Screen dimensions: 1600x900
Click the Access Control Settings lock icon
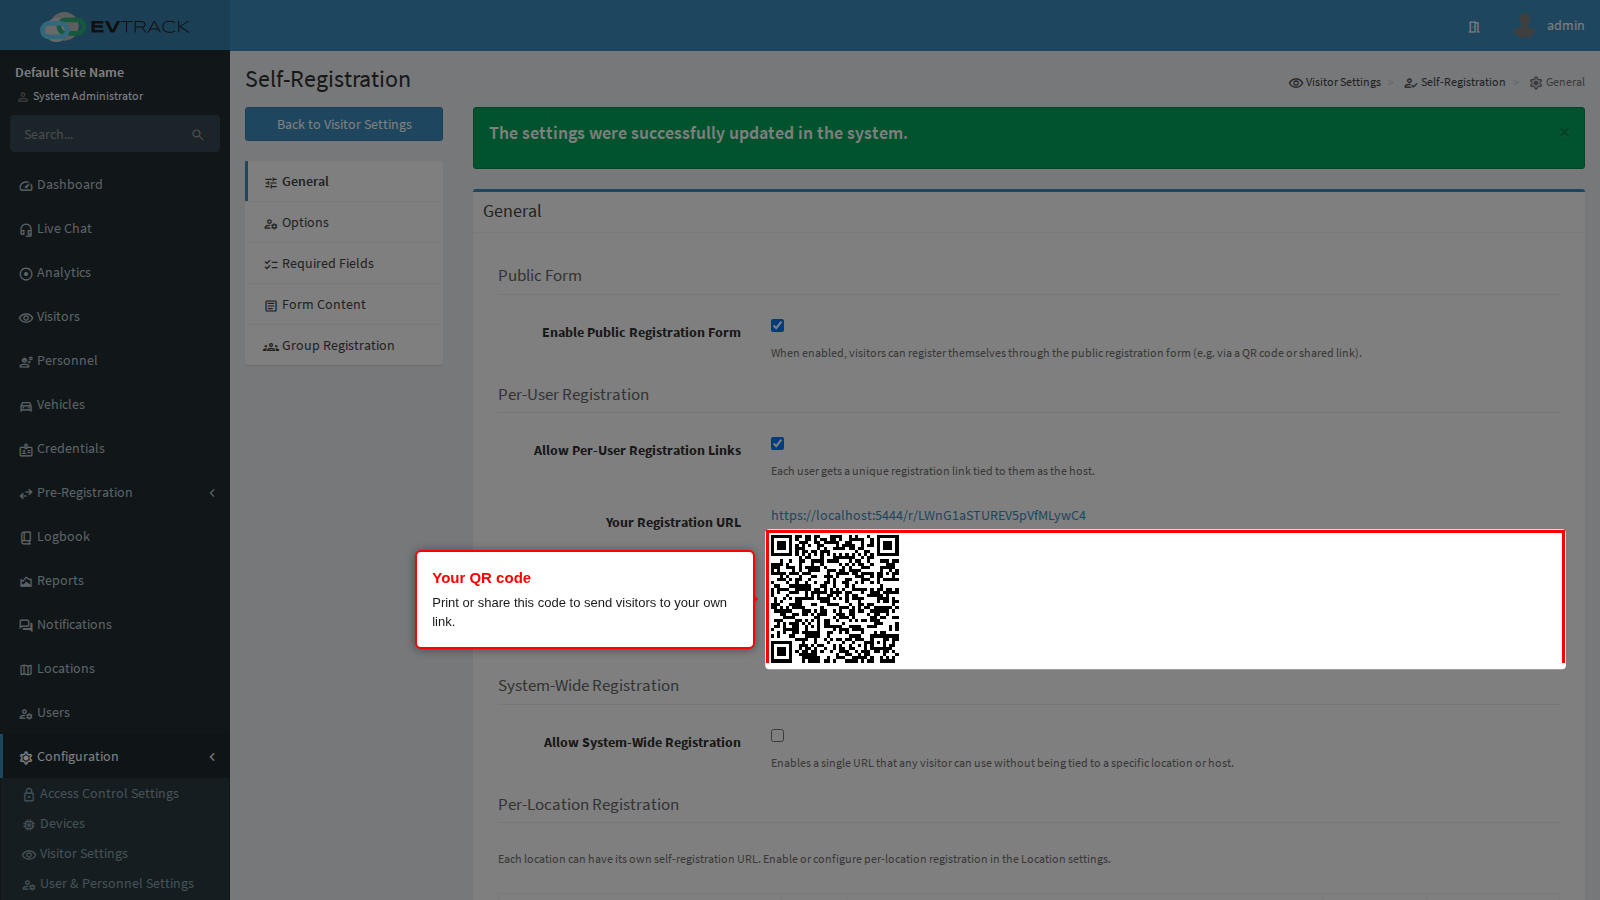[29, 795]
